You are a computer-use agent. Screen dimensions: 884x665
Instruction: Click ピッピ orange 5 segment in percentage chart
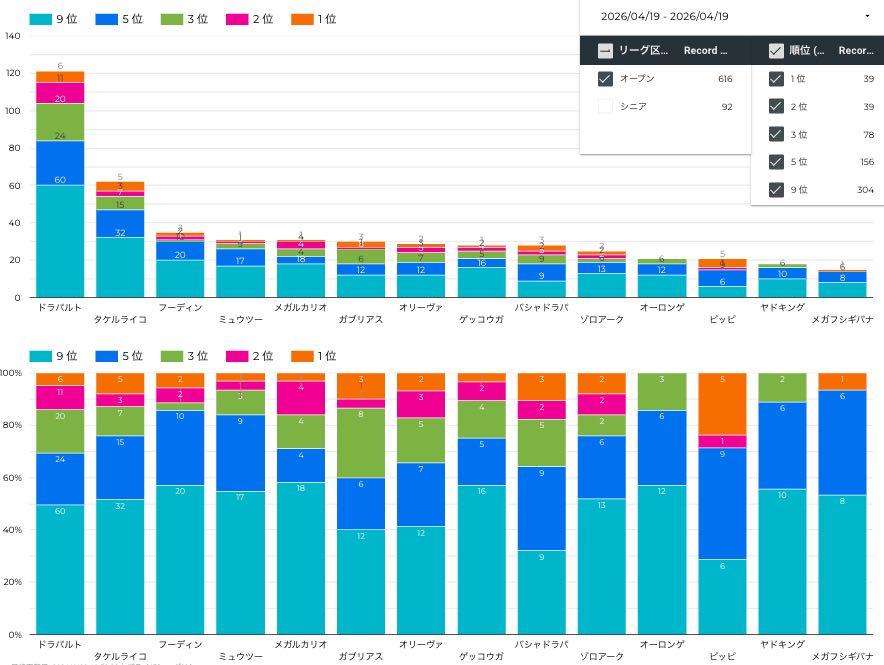pos(723,404)
